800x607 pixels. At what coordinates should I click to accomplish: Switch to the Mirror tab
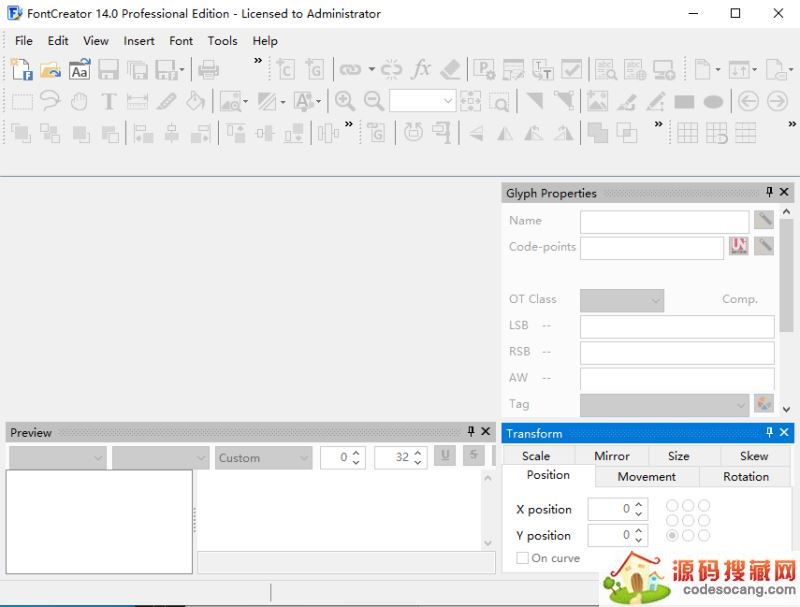611,455
